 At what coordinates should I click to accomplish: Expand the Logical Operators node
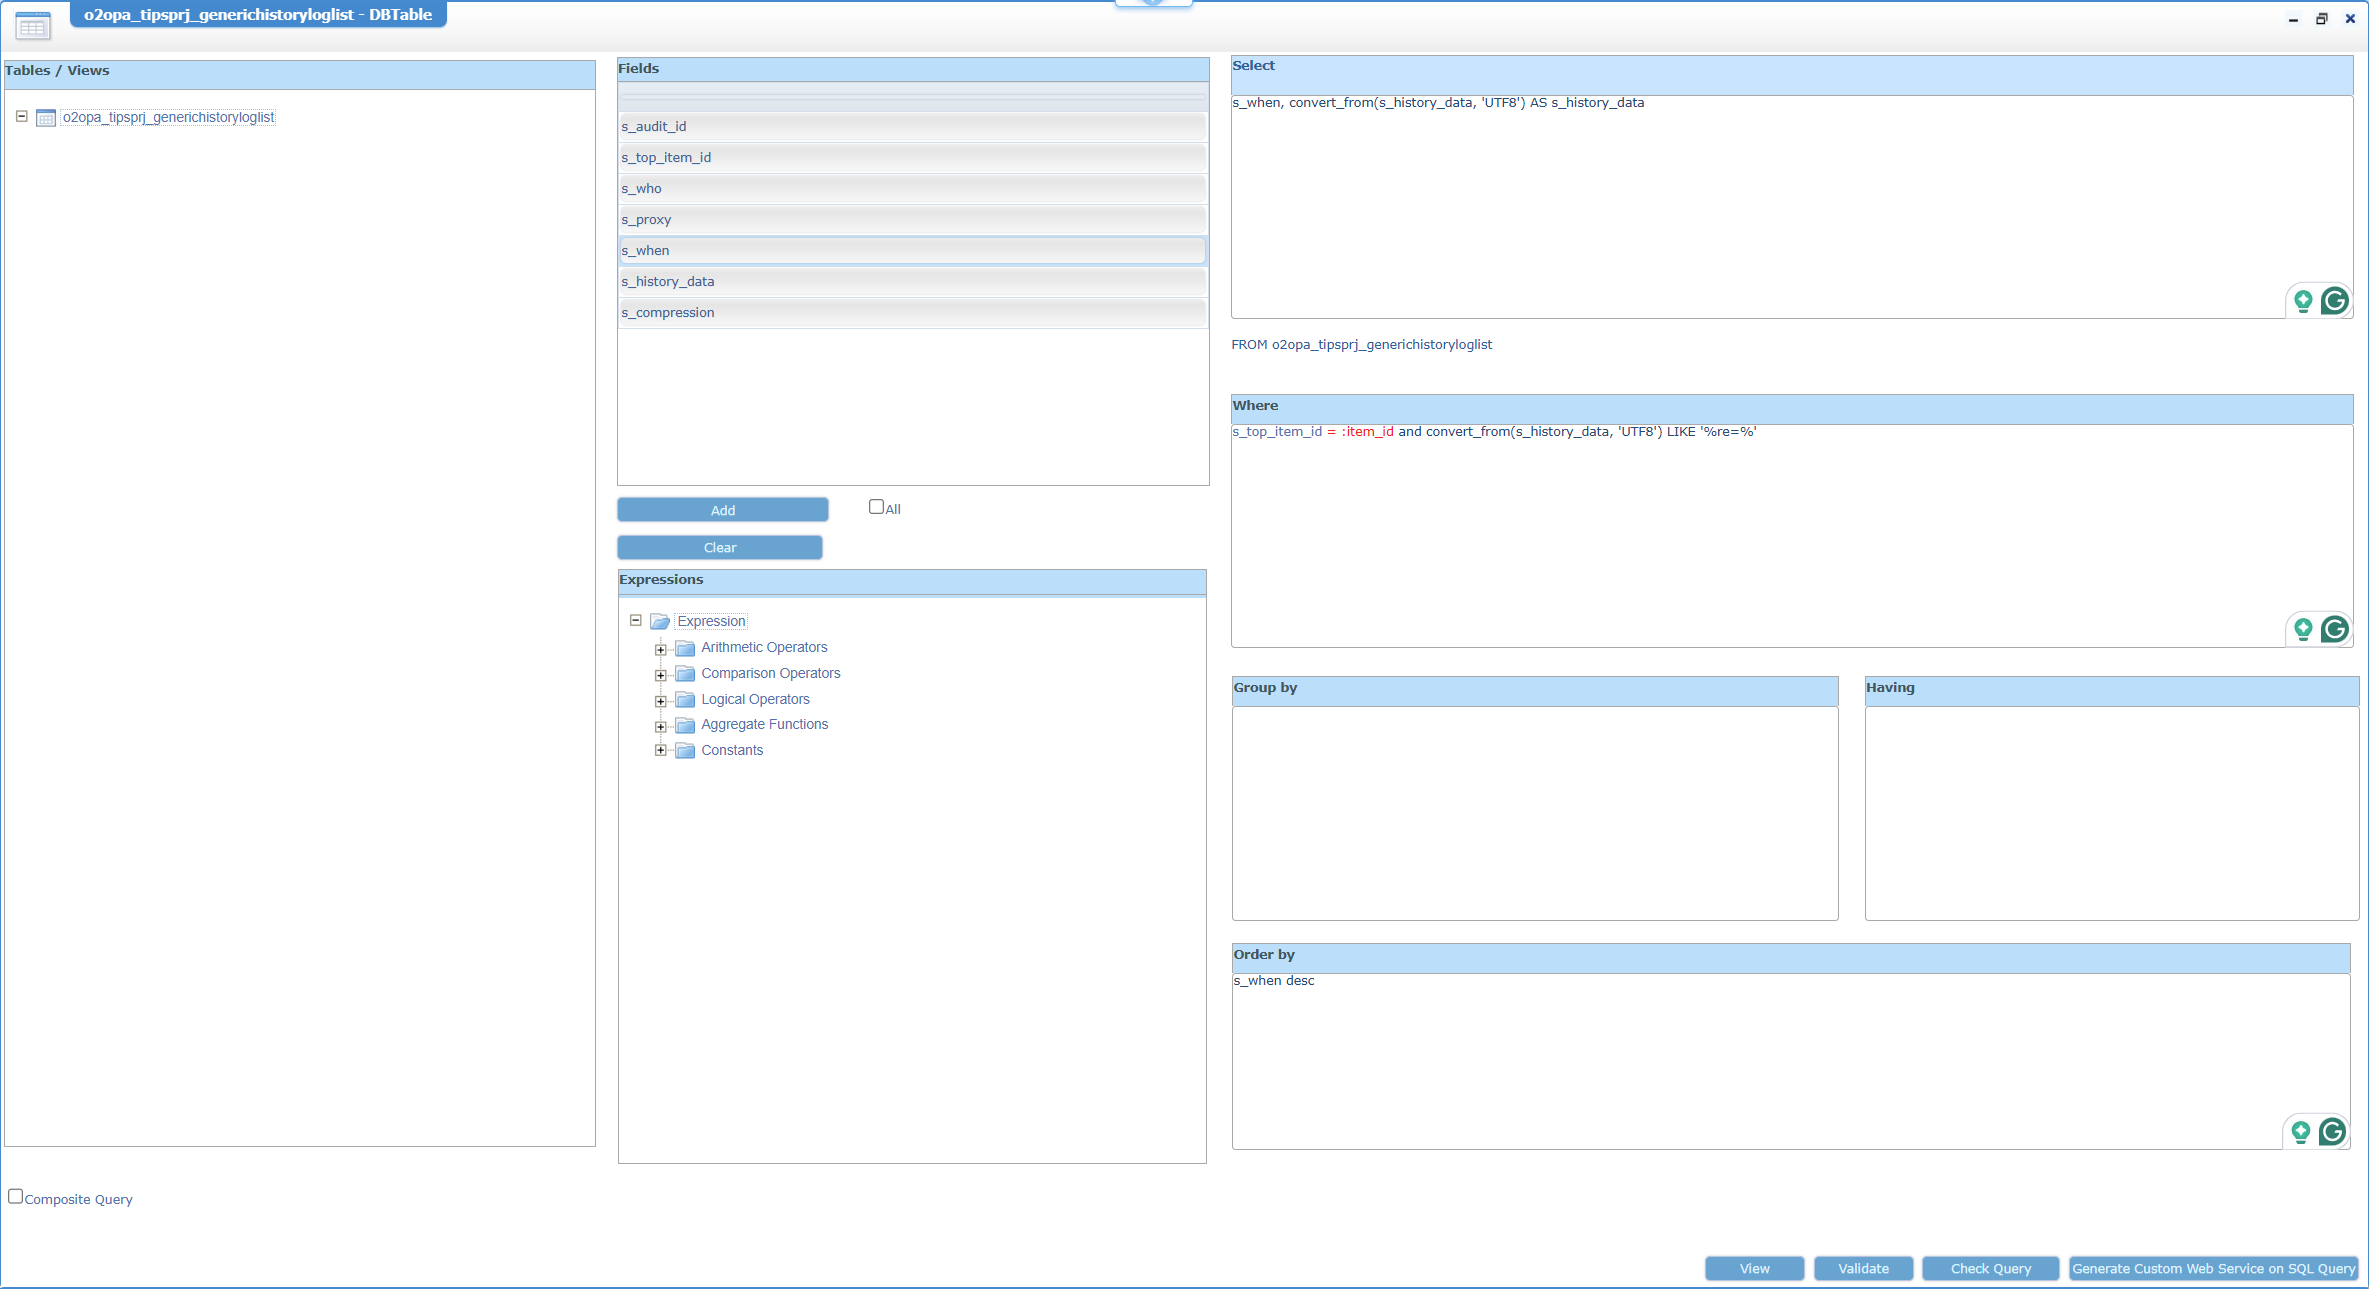pyautogui.click(x=660, y=701)
